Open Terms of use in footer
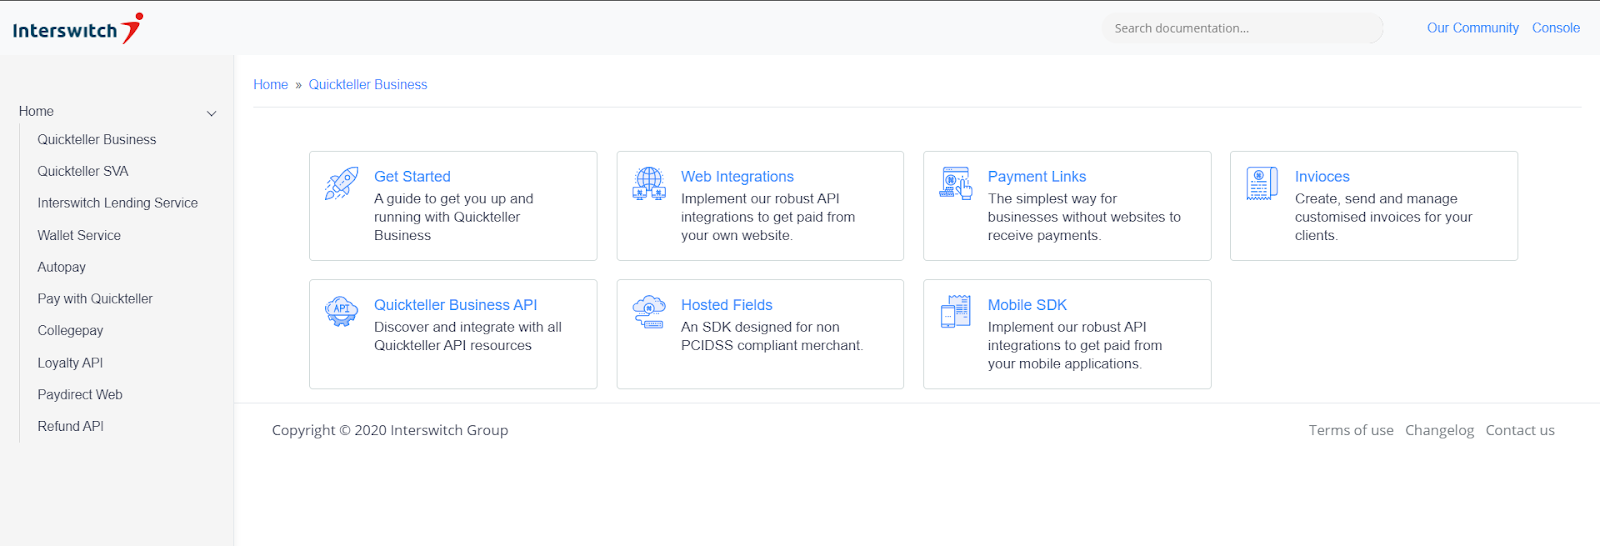 point(1351,430)
